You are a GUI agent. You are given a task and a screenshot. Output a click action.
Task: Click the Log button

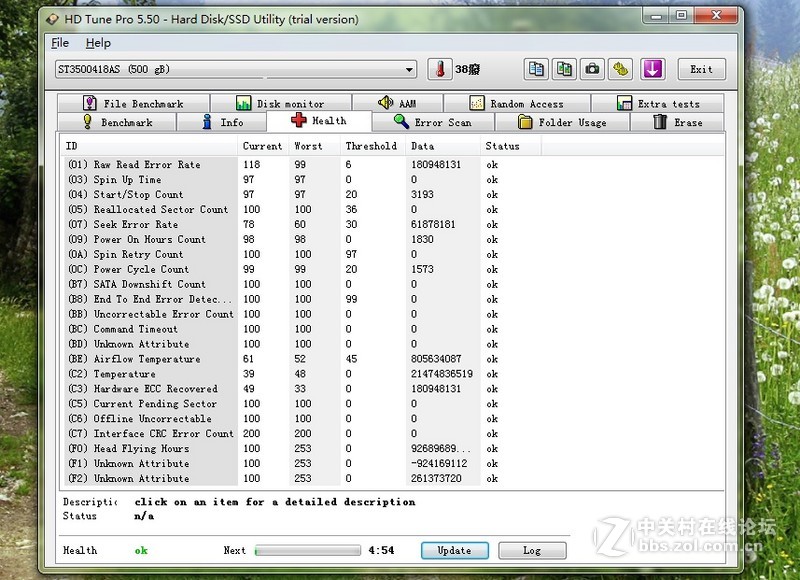click(532, 551)
